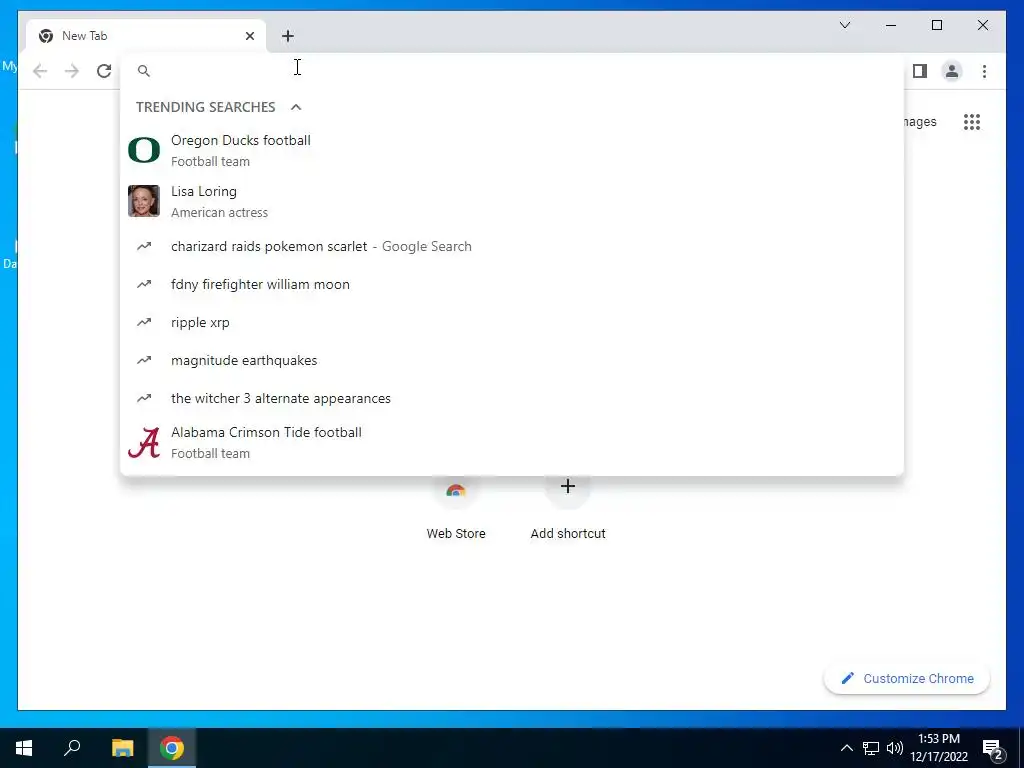Click the trending arrow beside magnitude earthquakes
This screenshot has height=768, width=1024.
144,360
